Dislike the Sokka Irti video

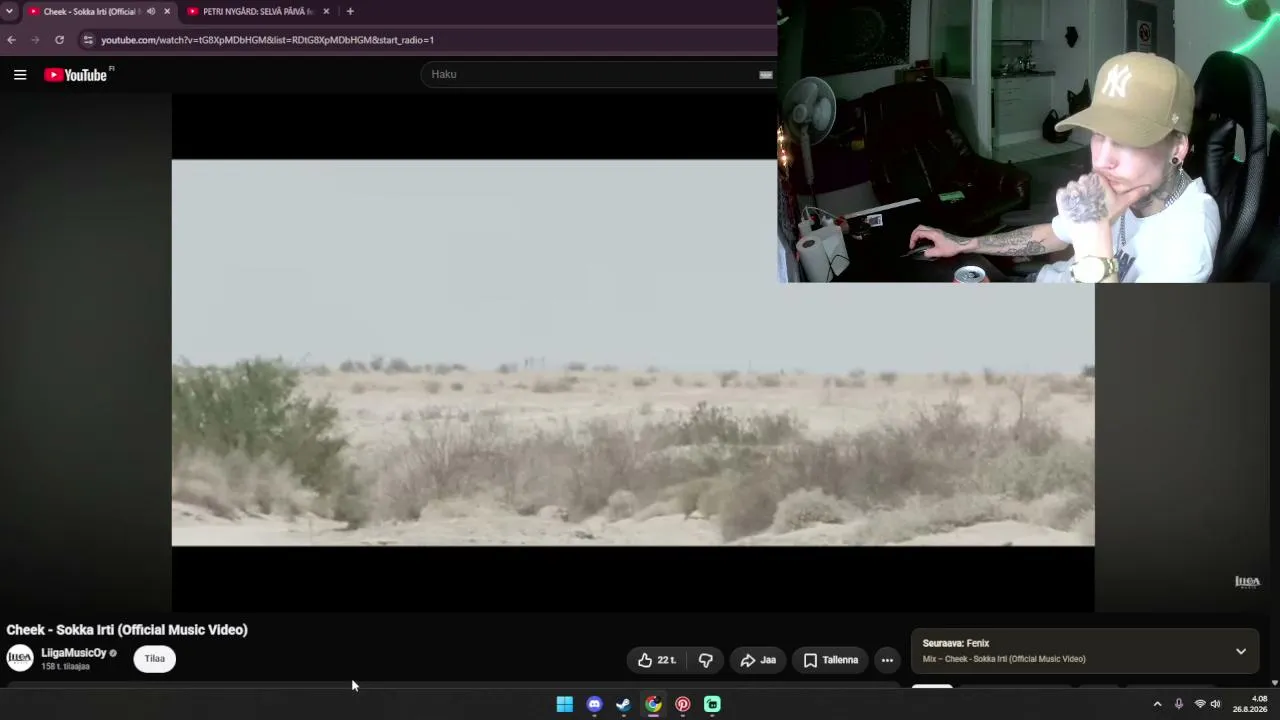point(706,660)
